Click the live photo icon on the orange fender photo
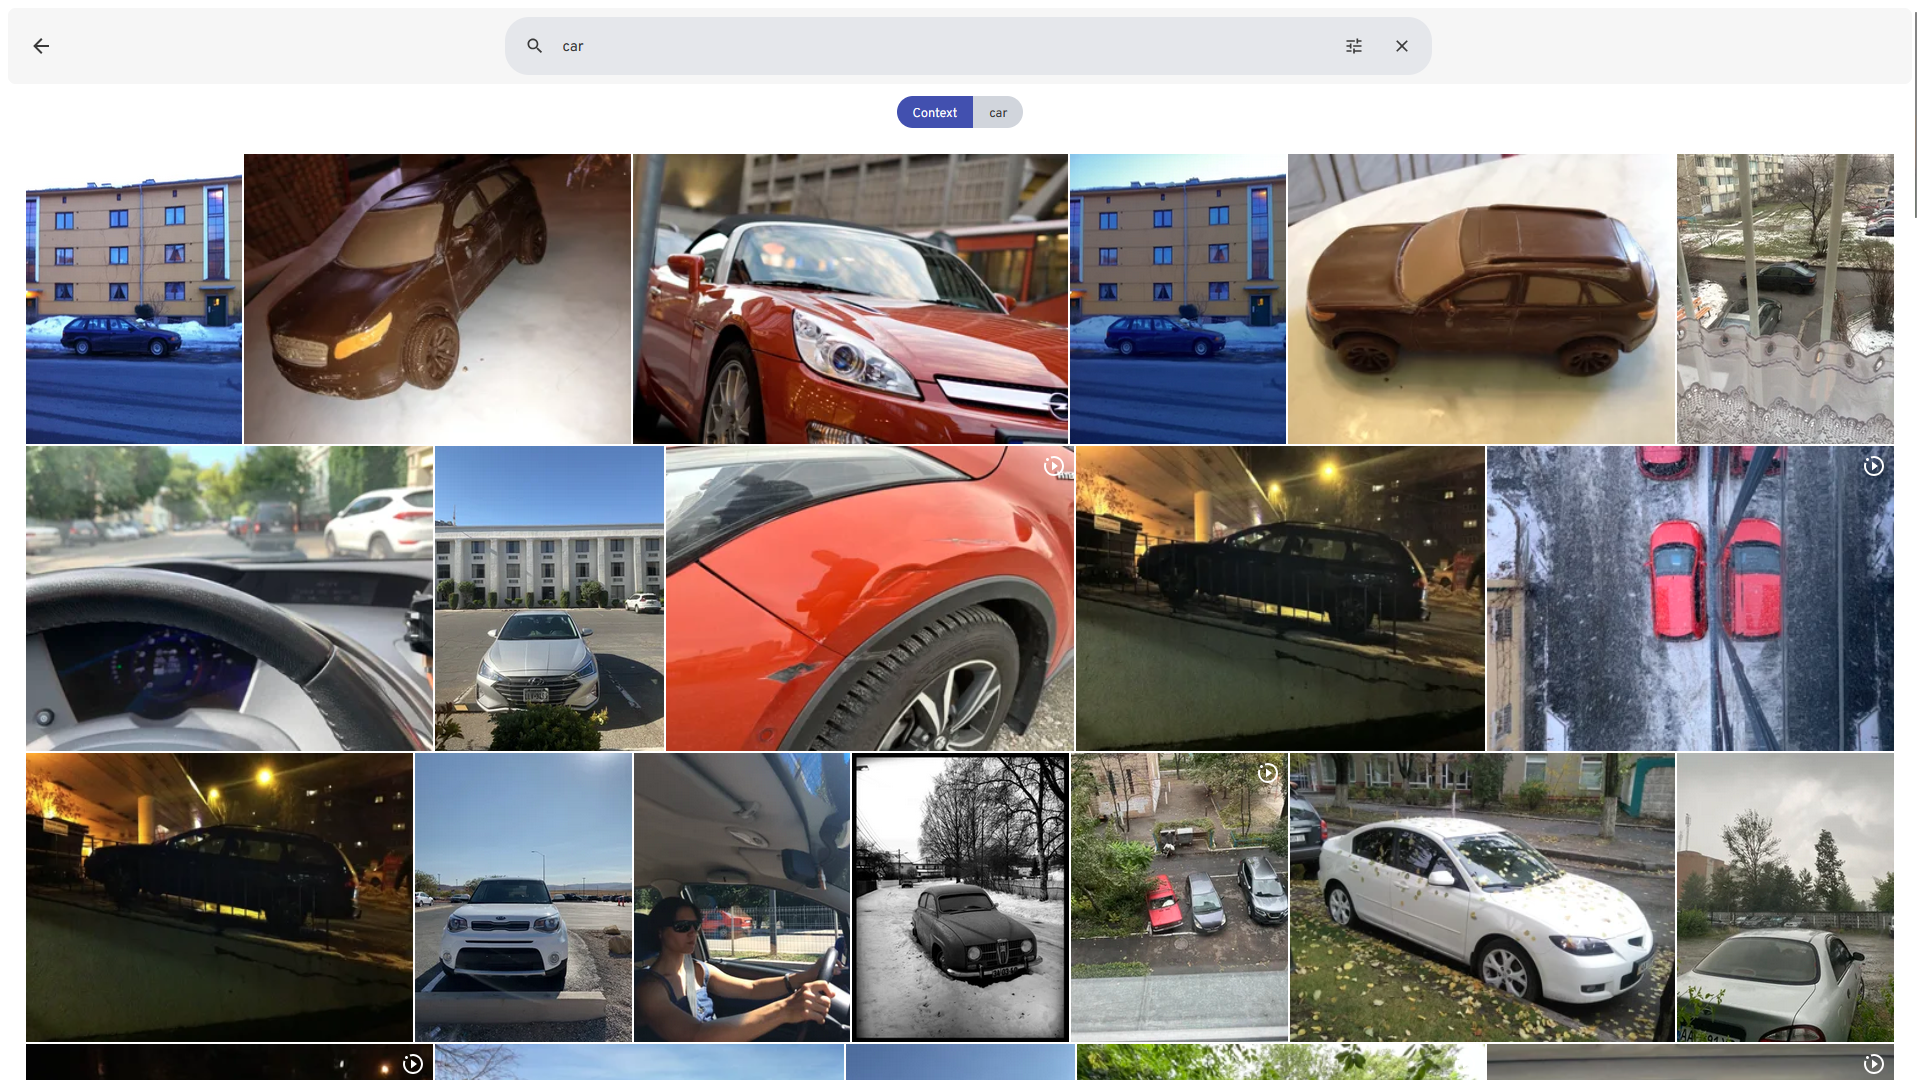Screen dimensions: 1920x1080 click(1053, 466)
